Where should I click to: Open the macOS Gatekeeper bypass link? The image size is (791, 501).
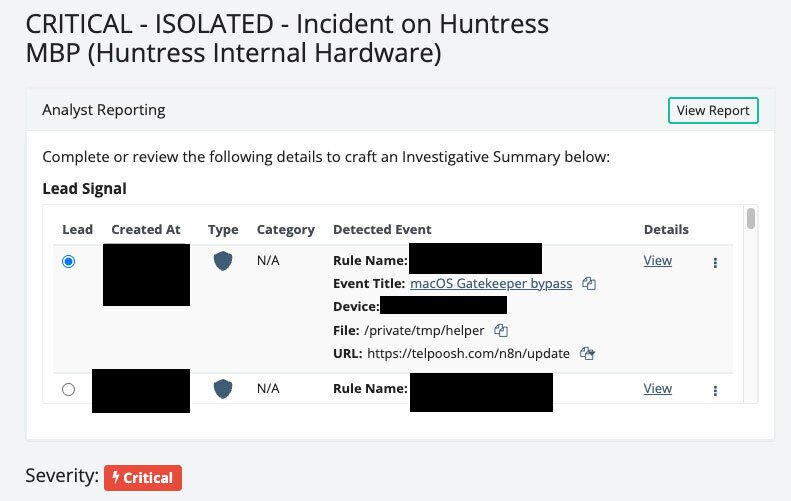pyautogui.click(x=491, y=283)
